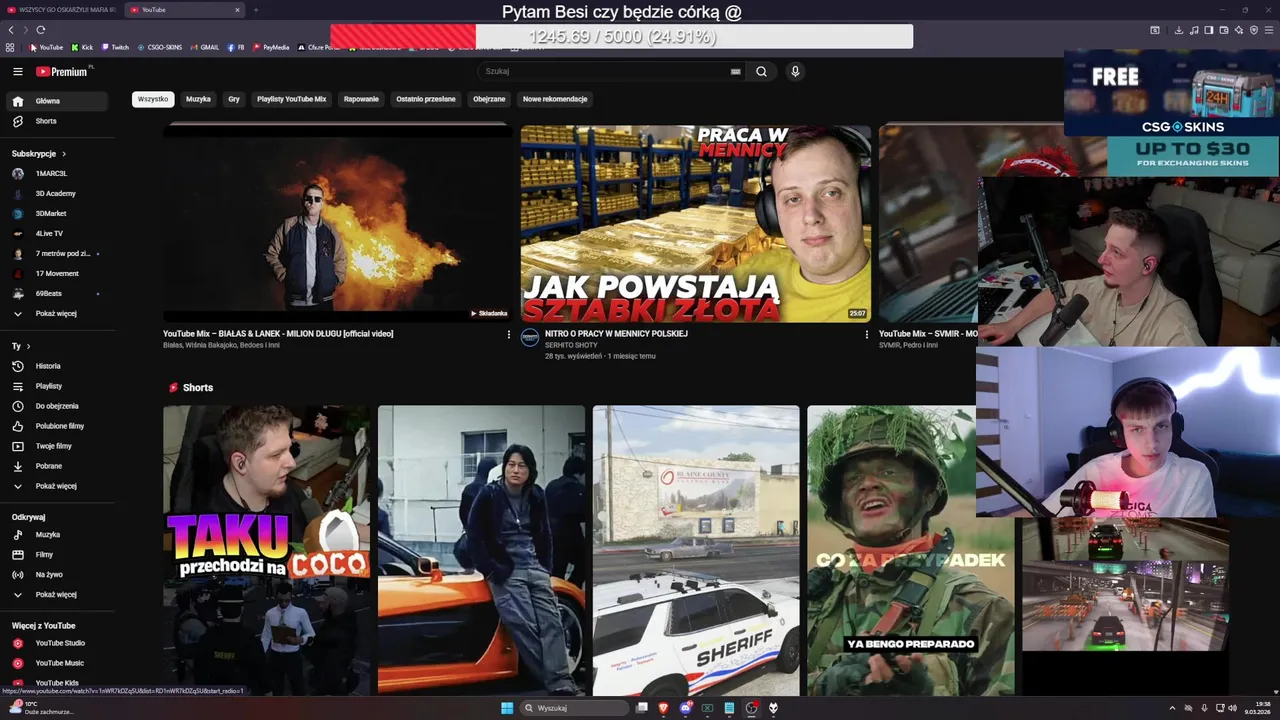The width and height of the screenshot is (1280, 720).
Task: Expand Ty section chevron
Action: (27, 346)
